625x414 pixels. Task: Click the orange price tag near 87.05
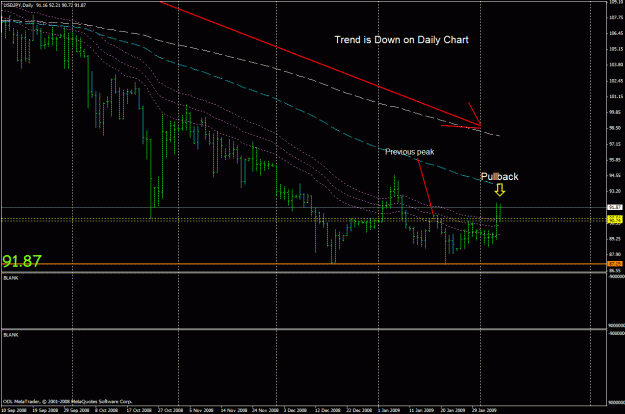[614, 264]
